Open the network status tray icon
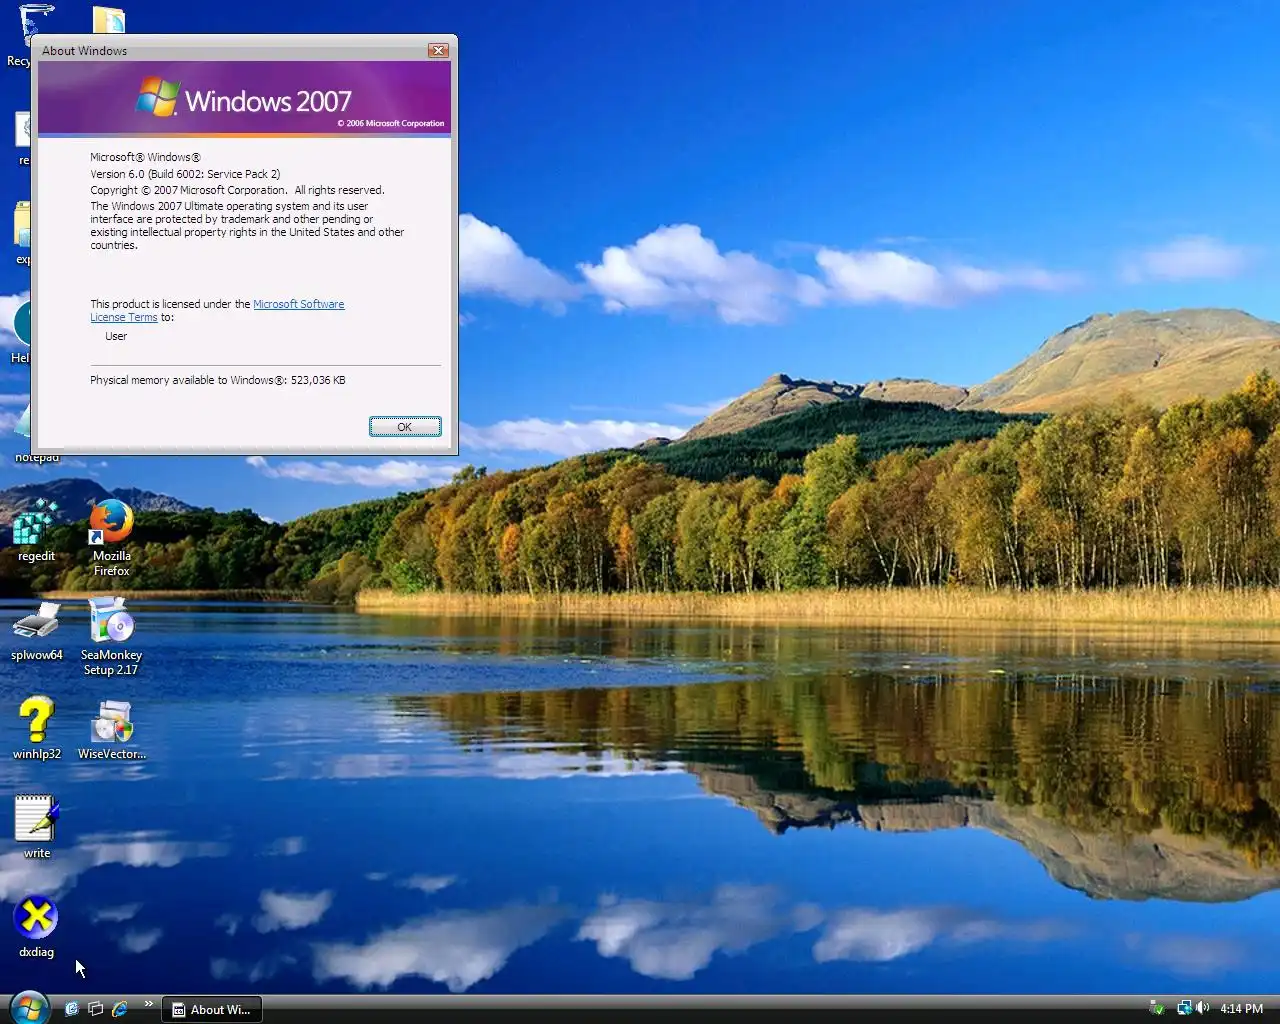The image size is (1280, 1024). coord(1184,1008)
